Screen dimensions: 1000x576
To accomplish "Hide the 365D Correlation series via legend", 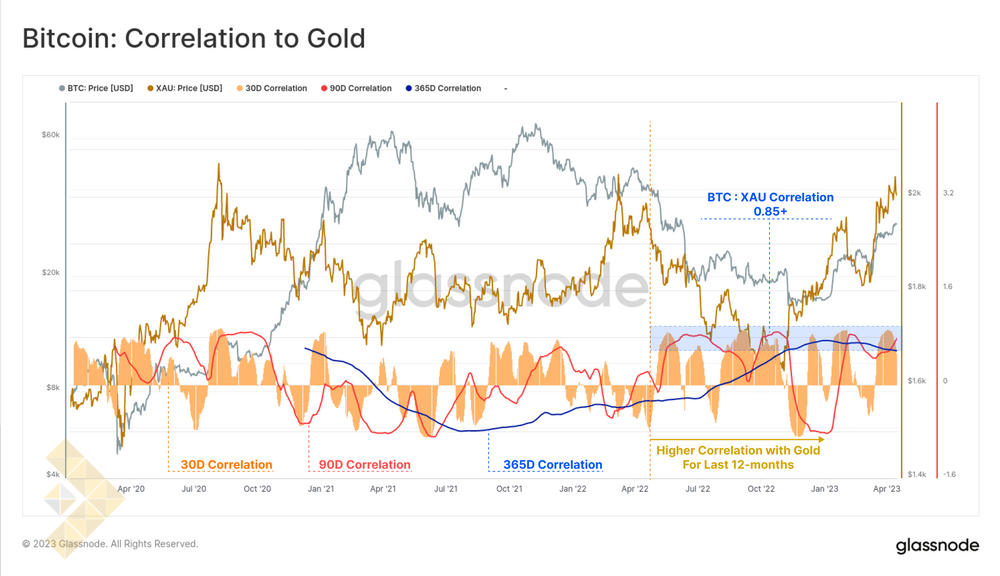I will (449, 89).
